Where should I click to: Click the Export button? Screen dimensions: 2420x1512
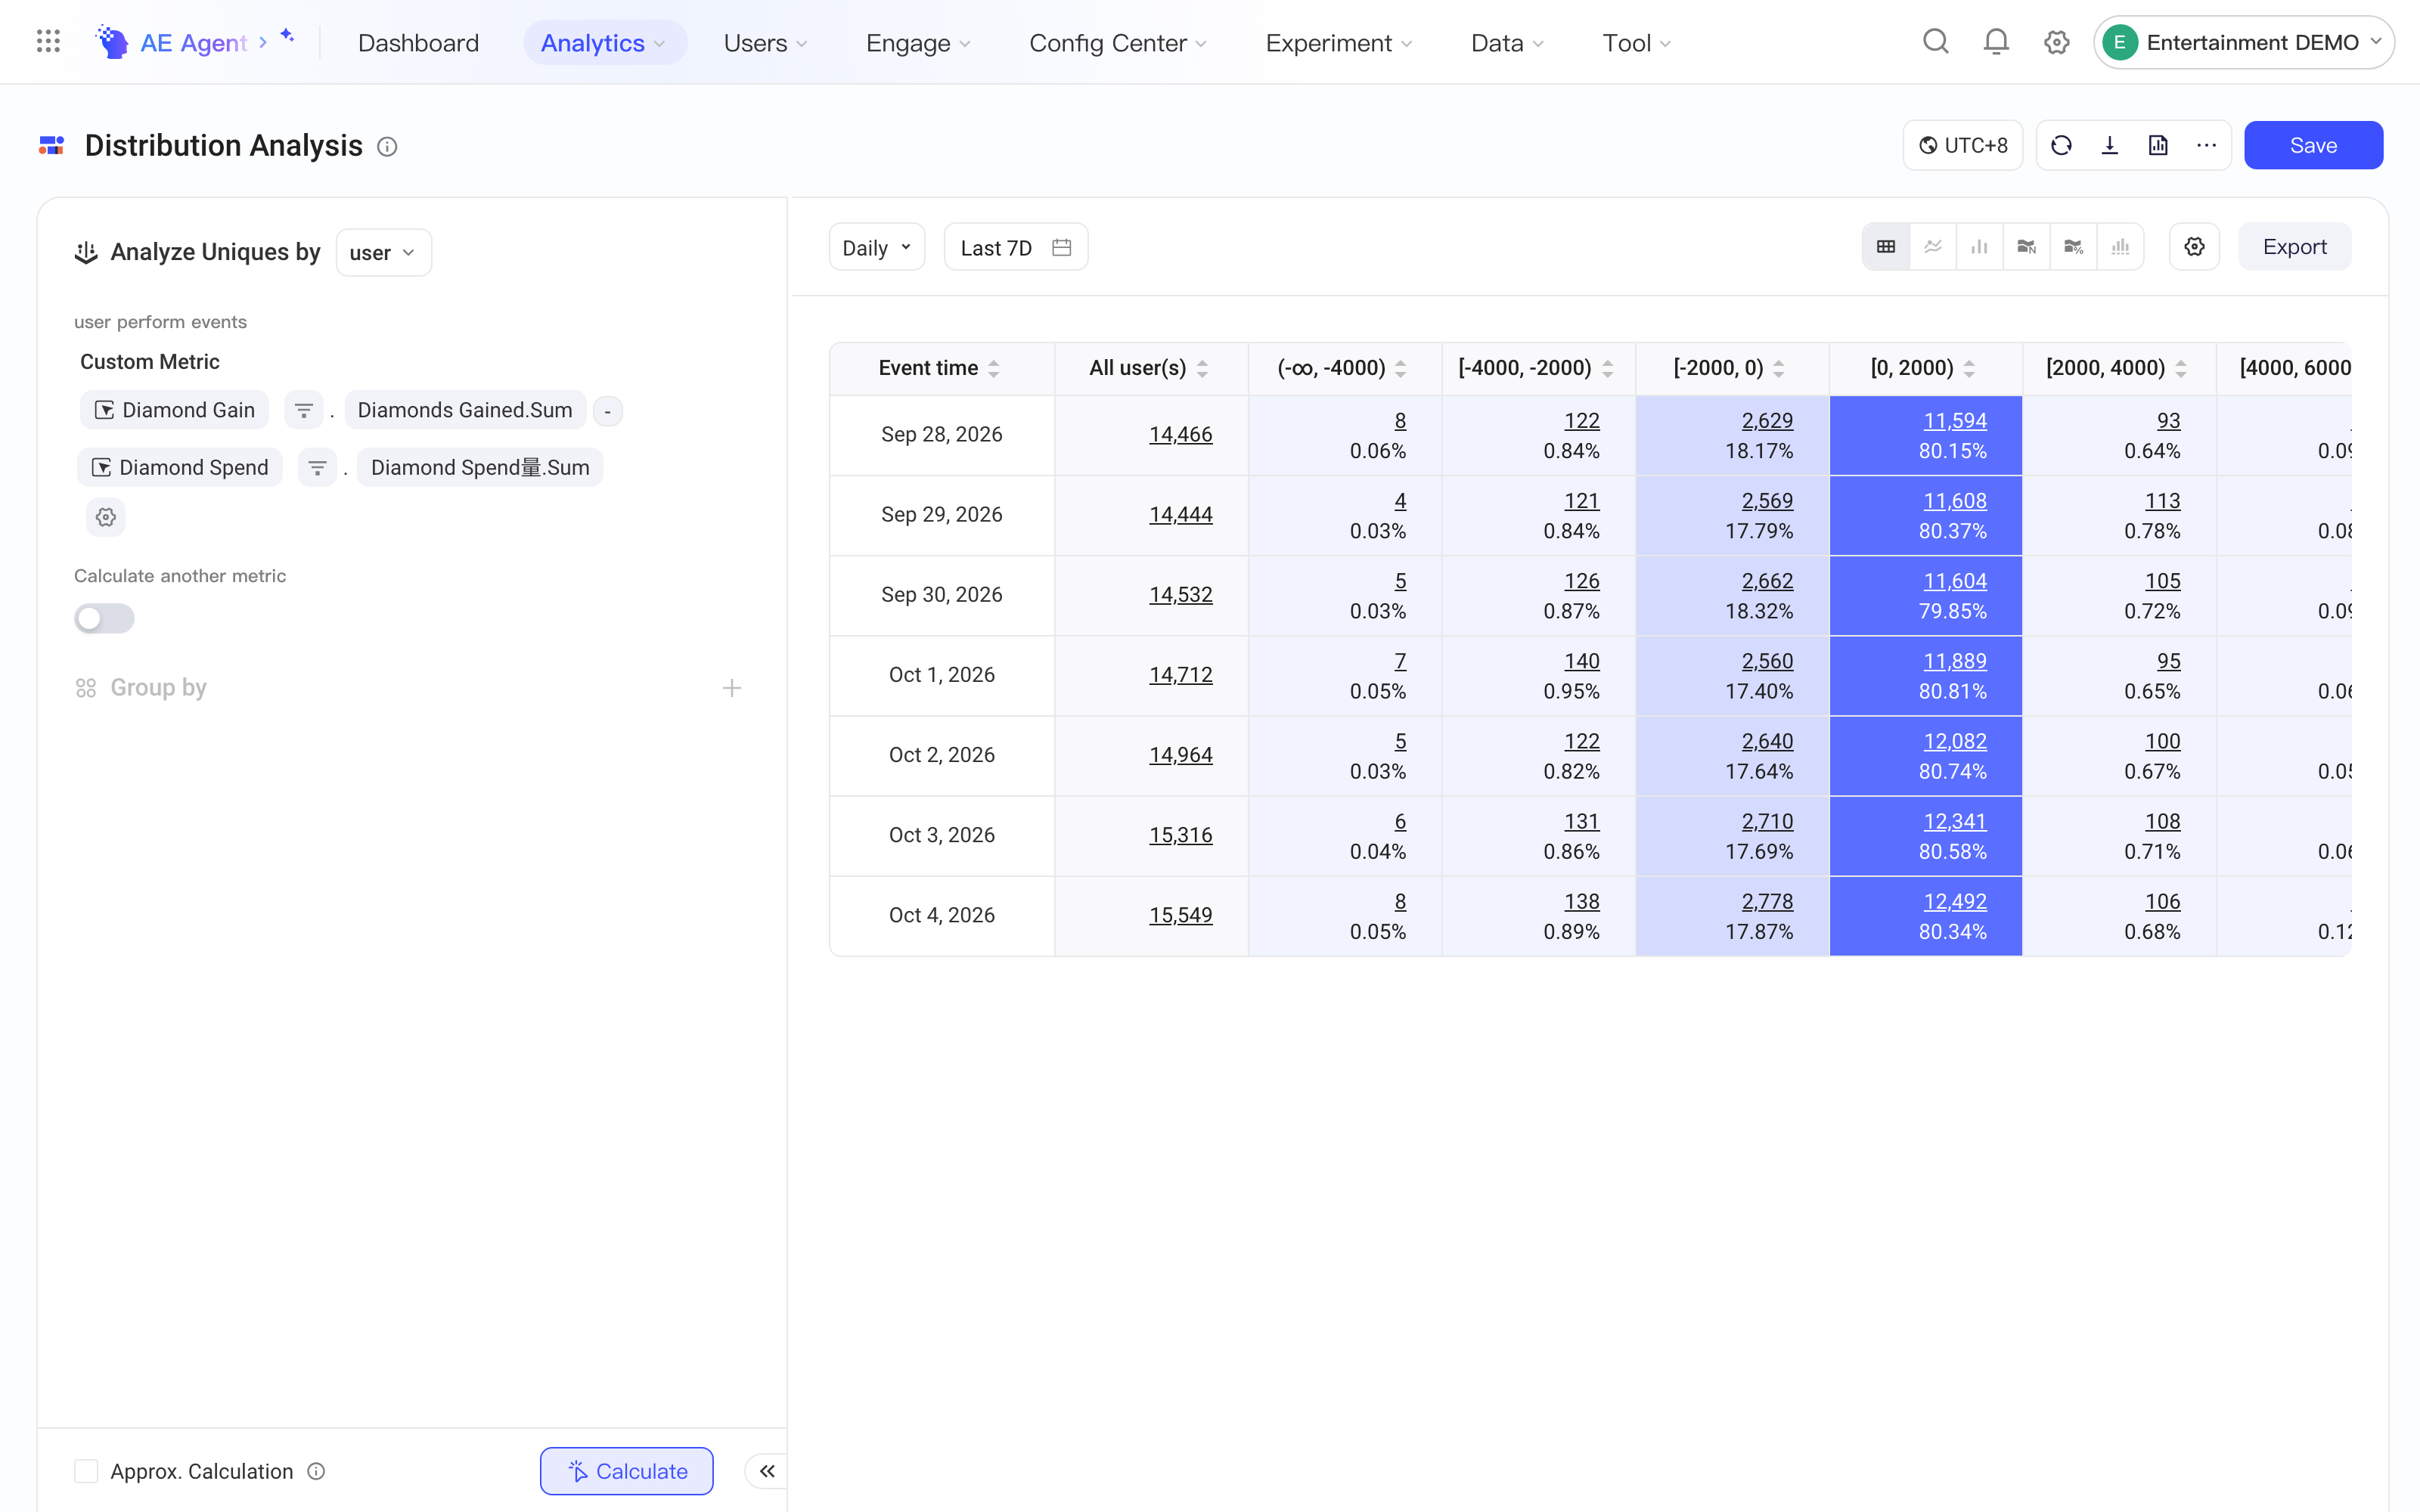[x=2294, y=247]
